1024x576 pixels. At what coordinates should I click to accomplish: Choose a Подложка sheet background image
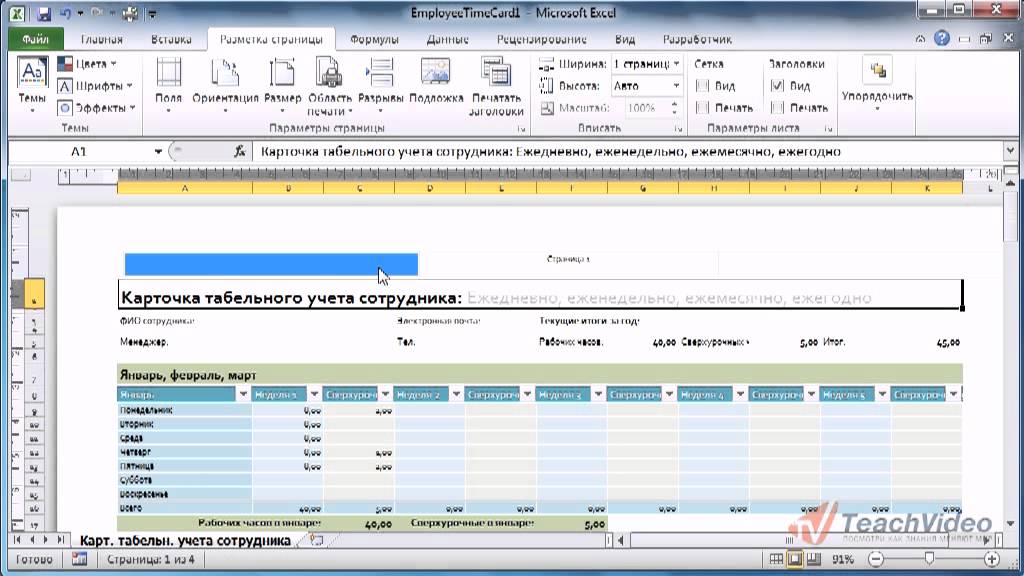click(x=436, y=80)
